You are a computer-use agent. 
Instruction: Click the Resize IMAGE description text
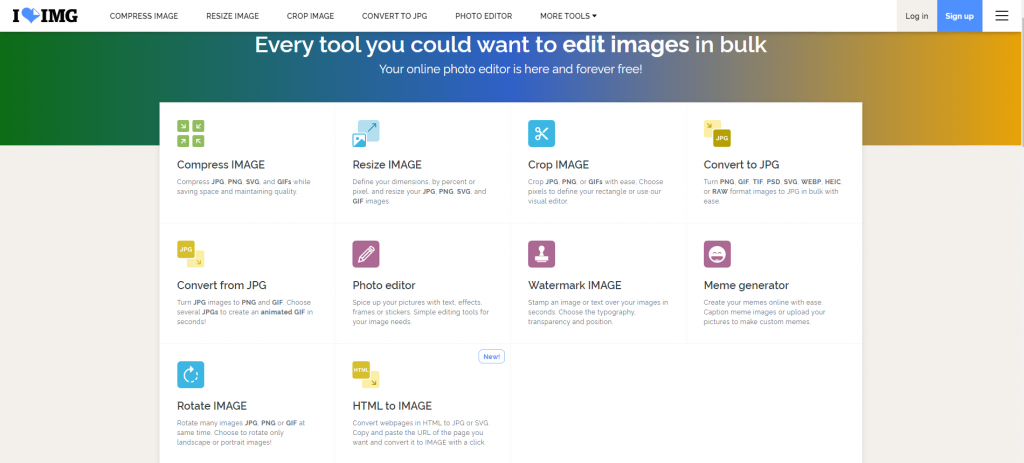tap(419, 192)
